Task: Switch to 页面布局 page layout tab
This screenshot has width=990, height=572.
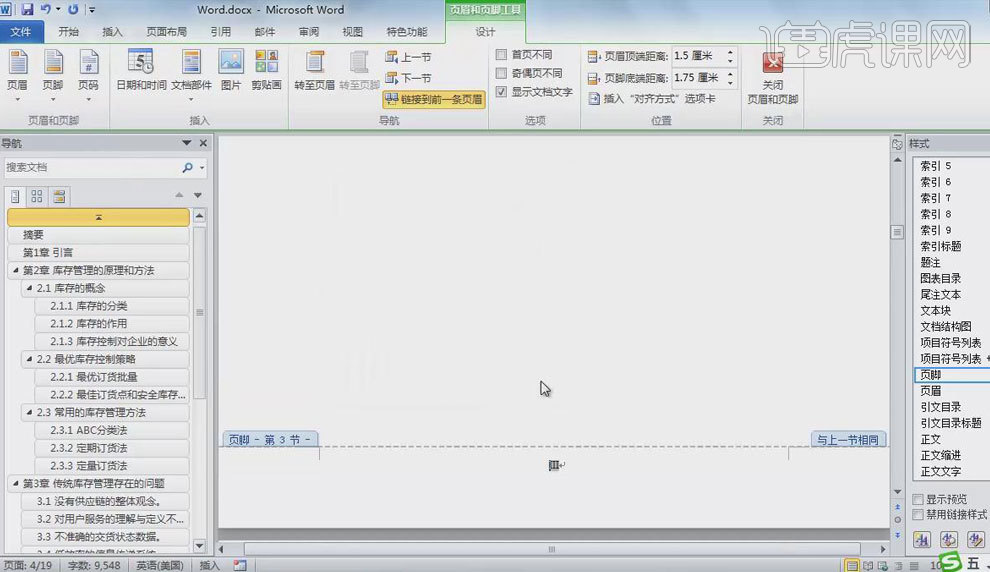Action: coord(167,32)
